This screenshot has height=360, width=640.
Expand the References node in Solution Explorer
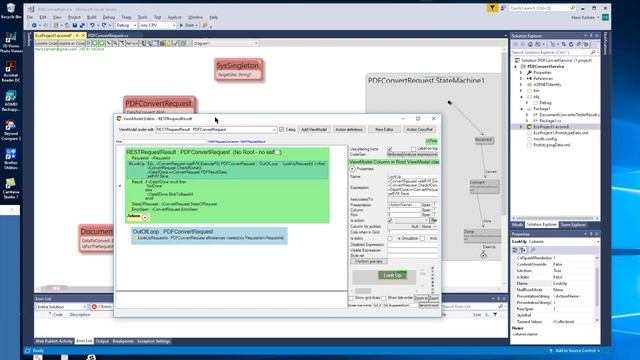(521, 78)
